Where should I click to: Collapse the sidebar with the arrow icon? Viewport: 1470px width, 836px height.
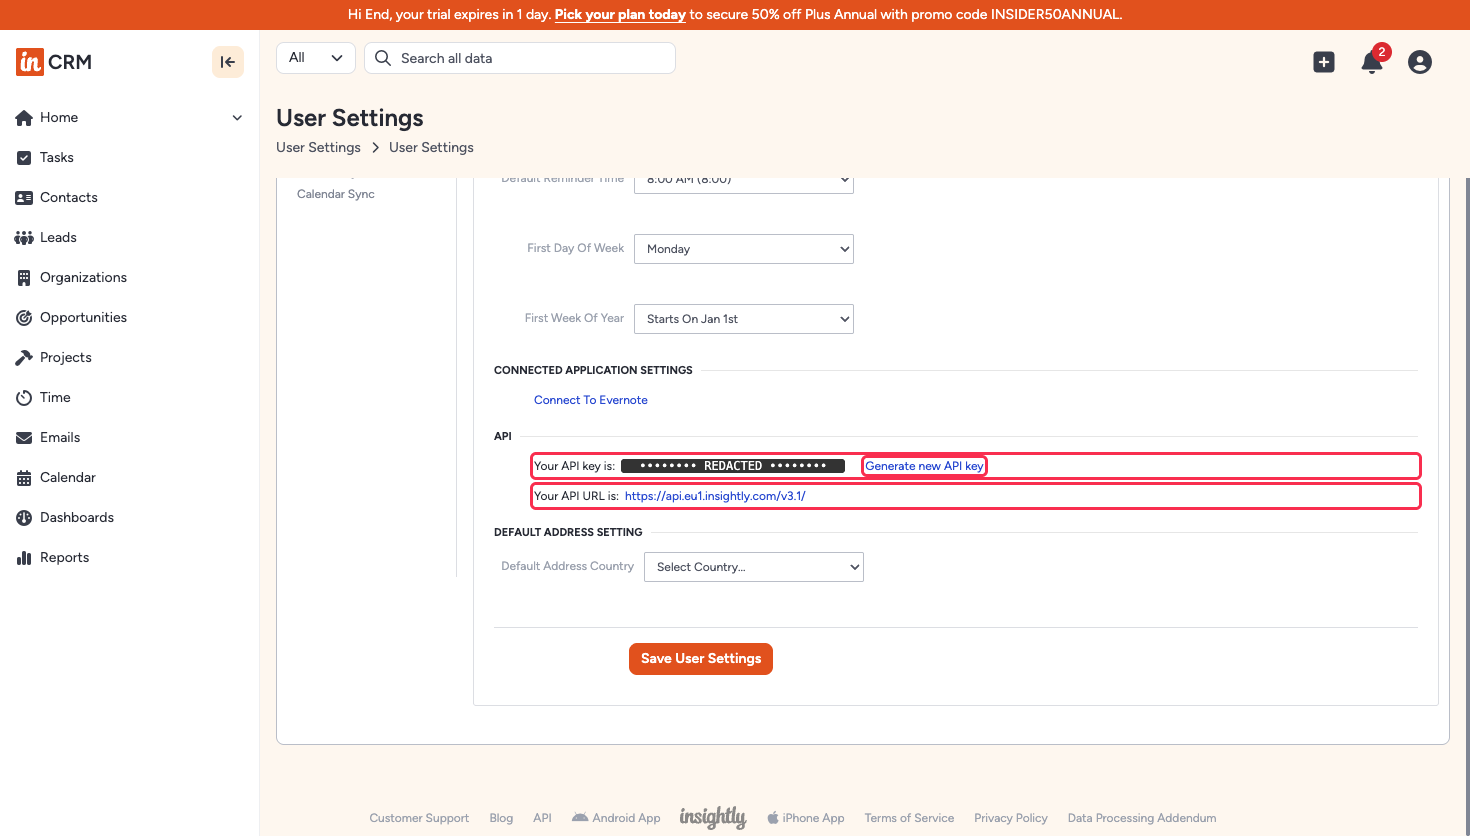pyautogui.click(x=228, y=62)
